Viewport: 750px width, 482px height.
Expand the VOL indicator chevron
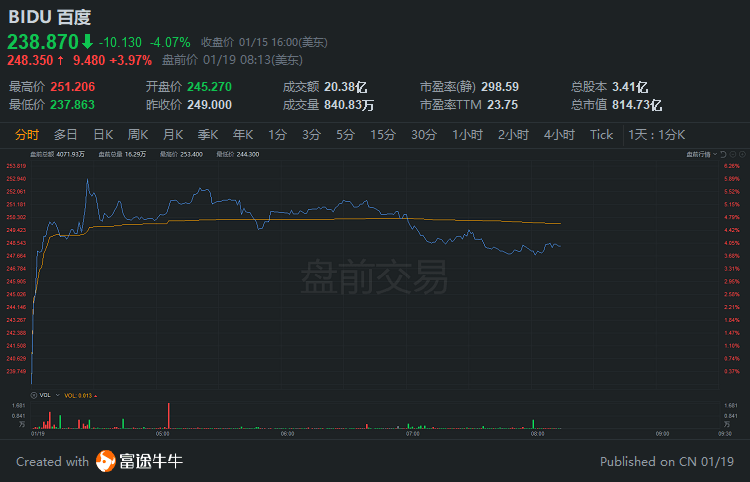(x=57, y=395)
